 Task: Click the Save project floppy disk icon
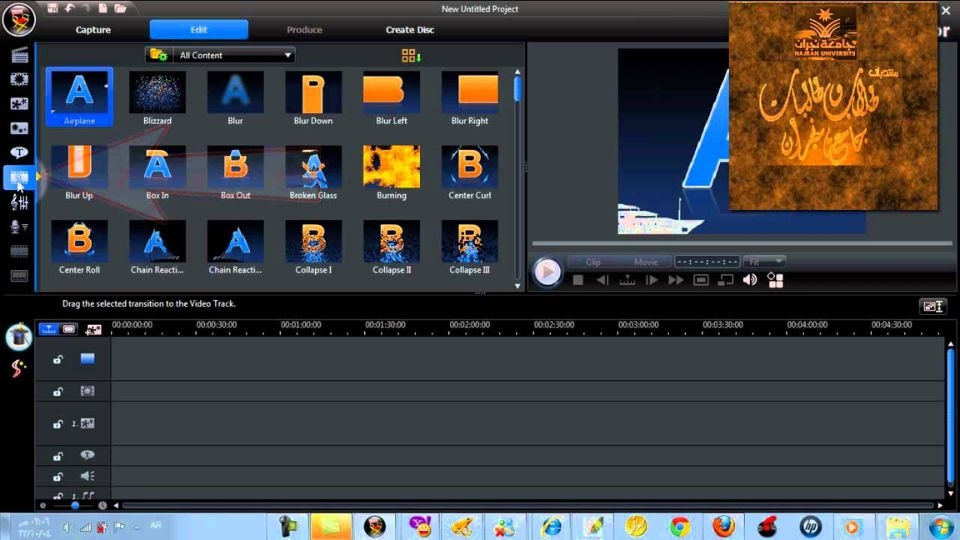pyautogui.click(x=53, y=9)
